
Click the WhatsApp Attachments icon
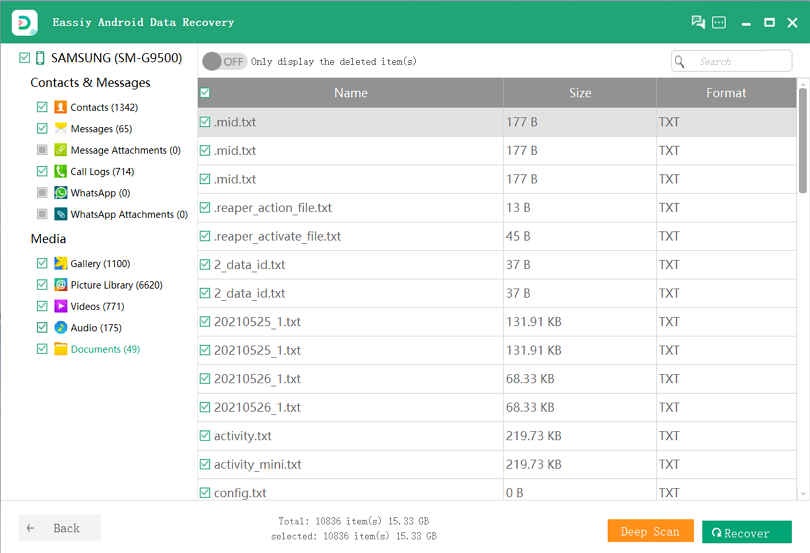[x=60, y=214]
